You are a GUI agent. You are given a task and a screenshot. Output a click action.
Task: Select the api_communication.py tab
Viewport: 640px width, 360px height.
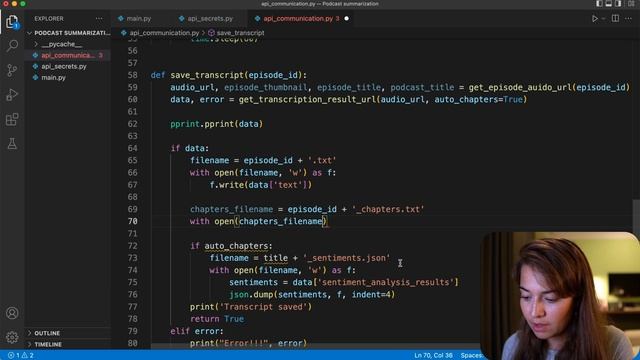[298, 18]
